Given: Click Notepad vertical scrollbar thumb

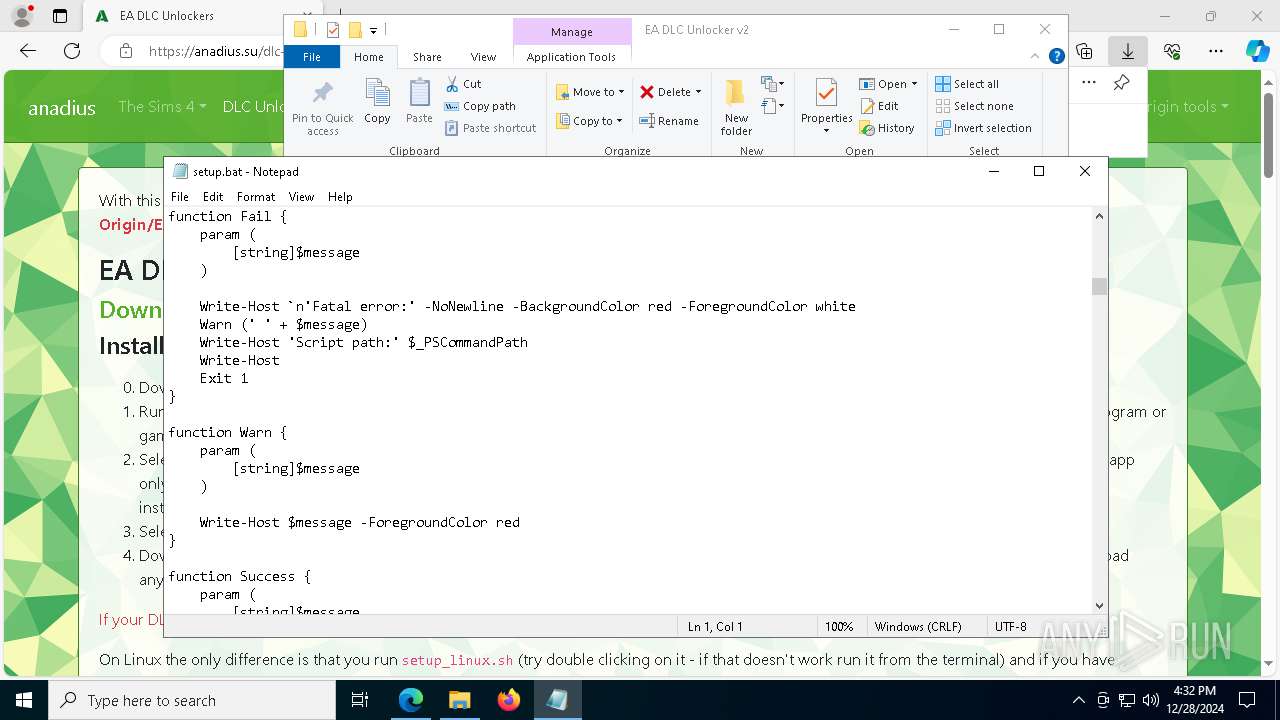Looking at the screenshot, I should [1099, 286].
